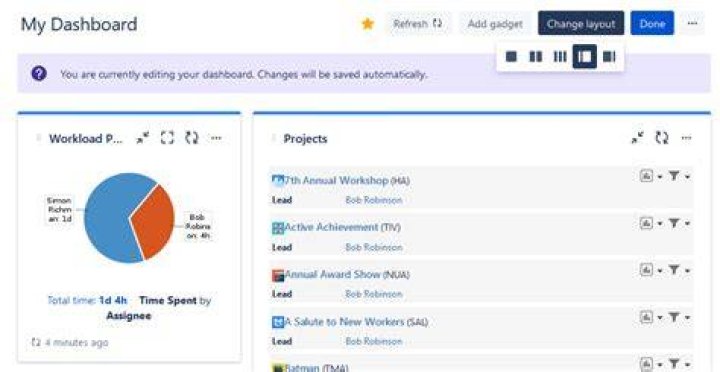This screenshot has height=372, width=720.
Task: Open the 7th Annual Workshop project
Action: 347,180
